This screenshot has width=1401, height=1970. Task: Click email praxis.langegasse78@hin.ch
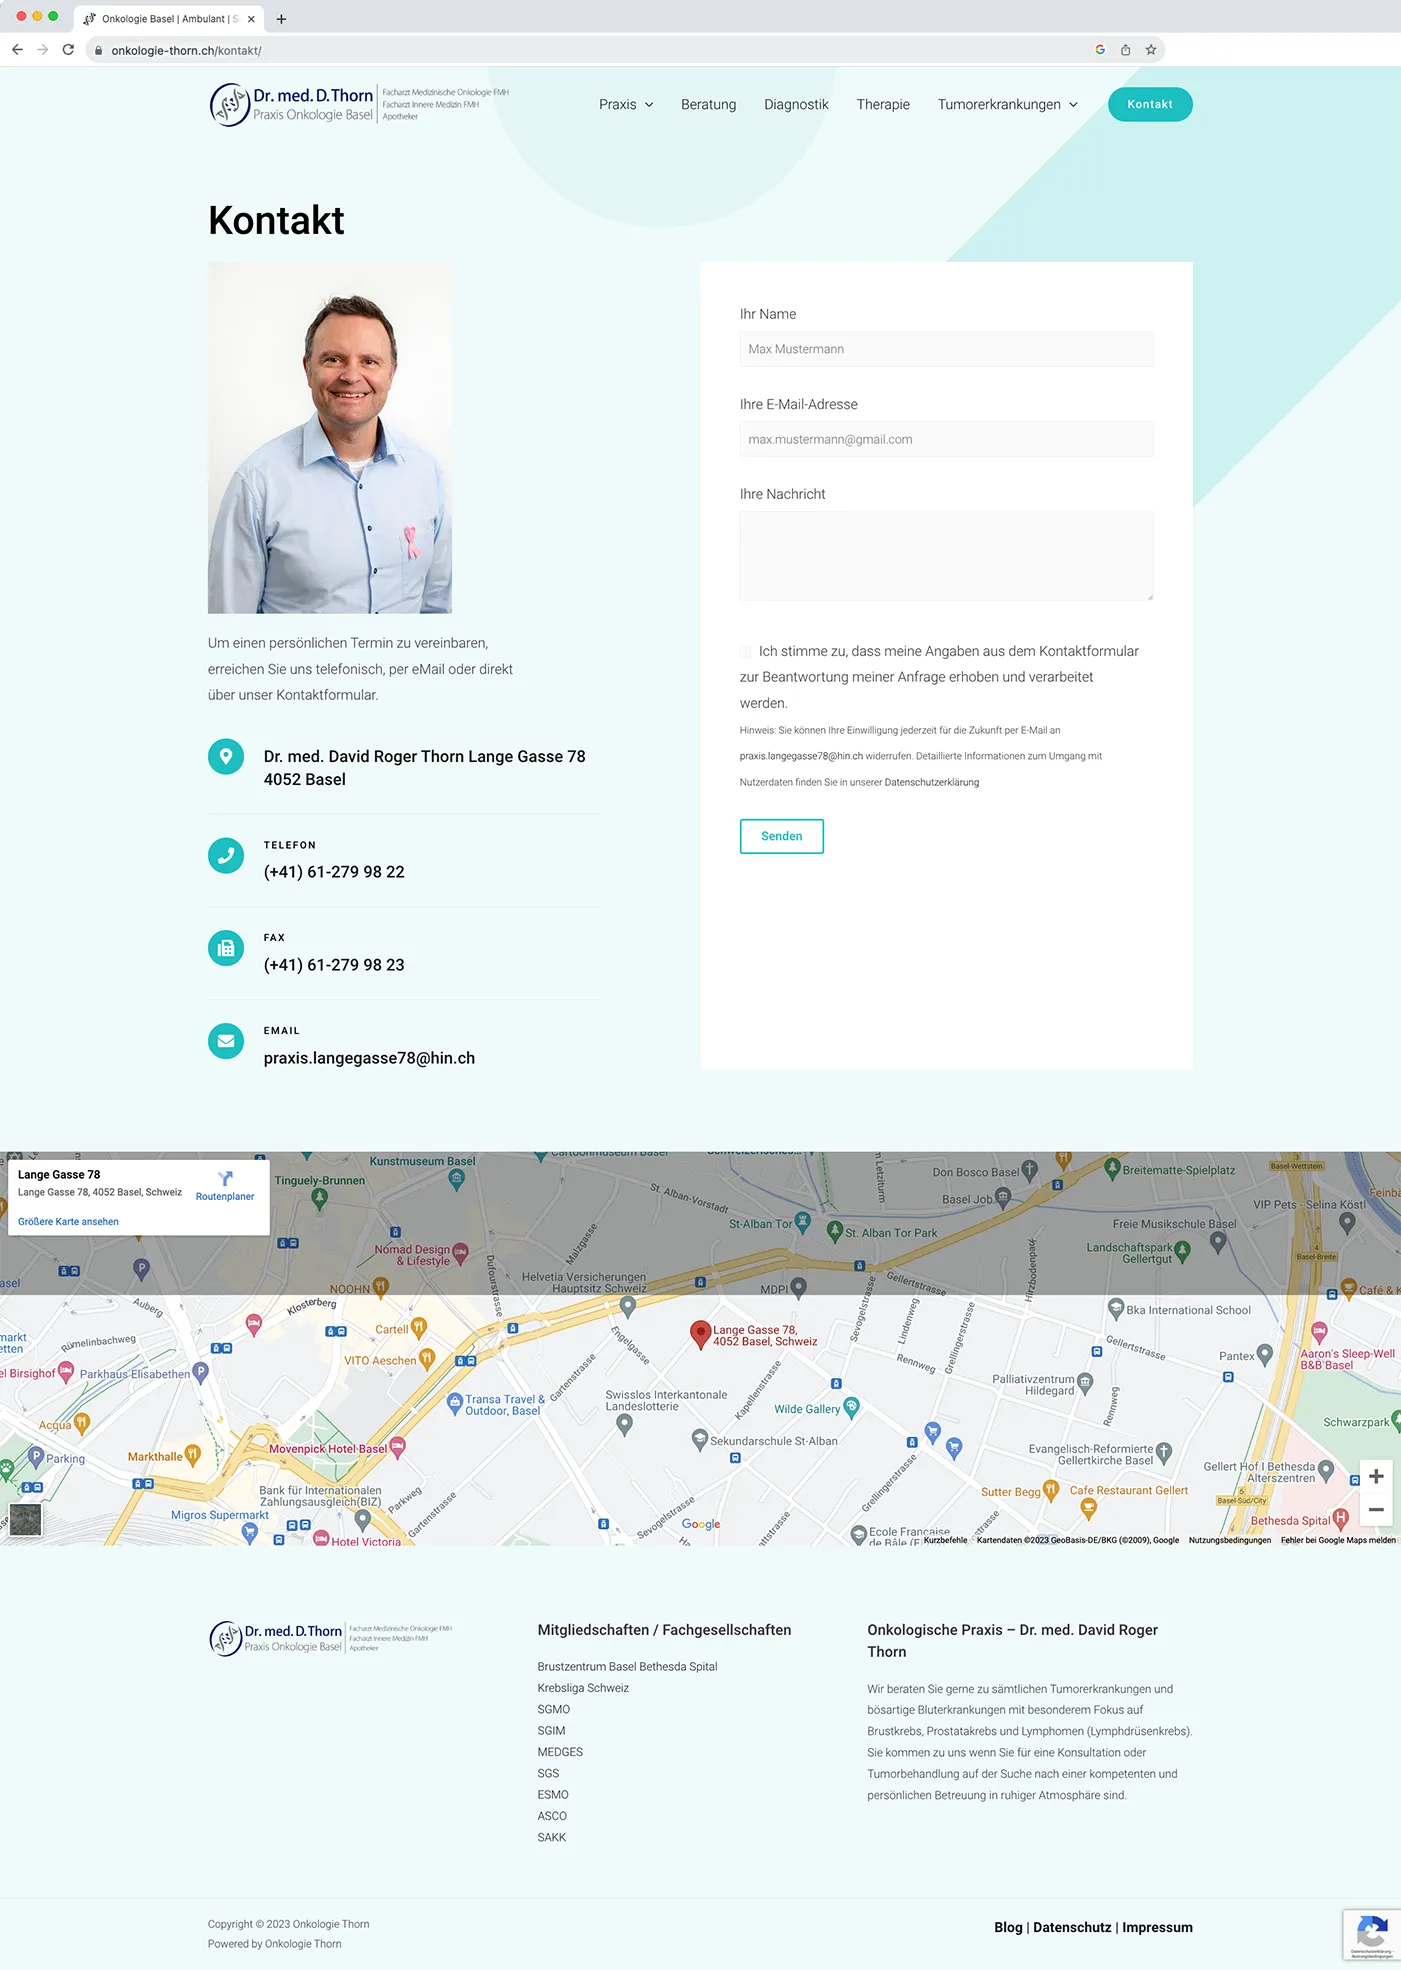[x=369, y=1058]
